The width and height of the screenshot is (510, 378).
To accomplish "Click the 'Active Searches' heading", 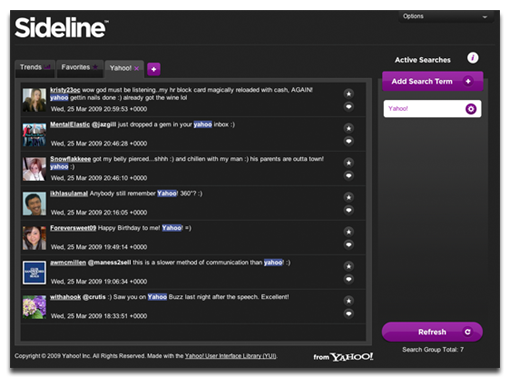I will coord(423,60).
